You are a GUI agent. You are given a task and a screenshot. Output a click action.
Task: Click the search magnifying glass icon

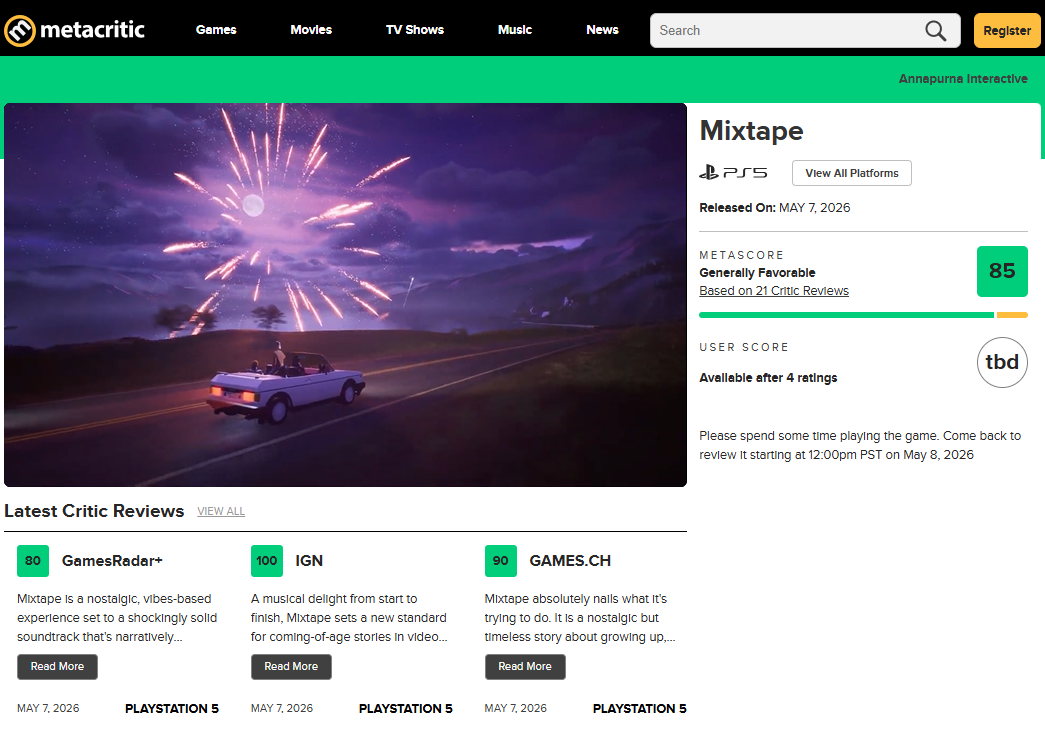click(x=935, y=31)
